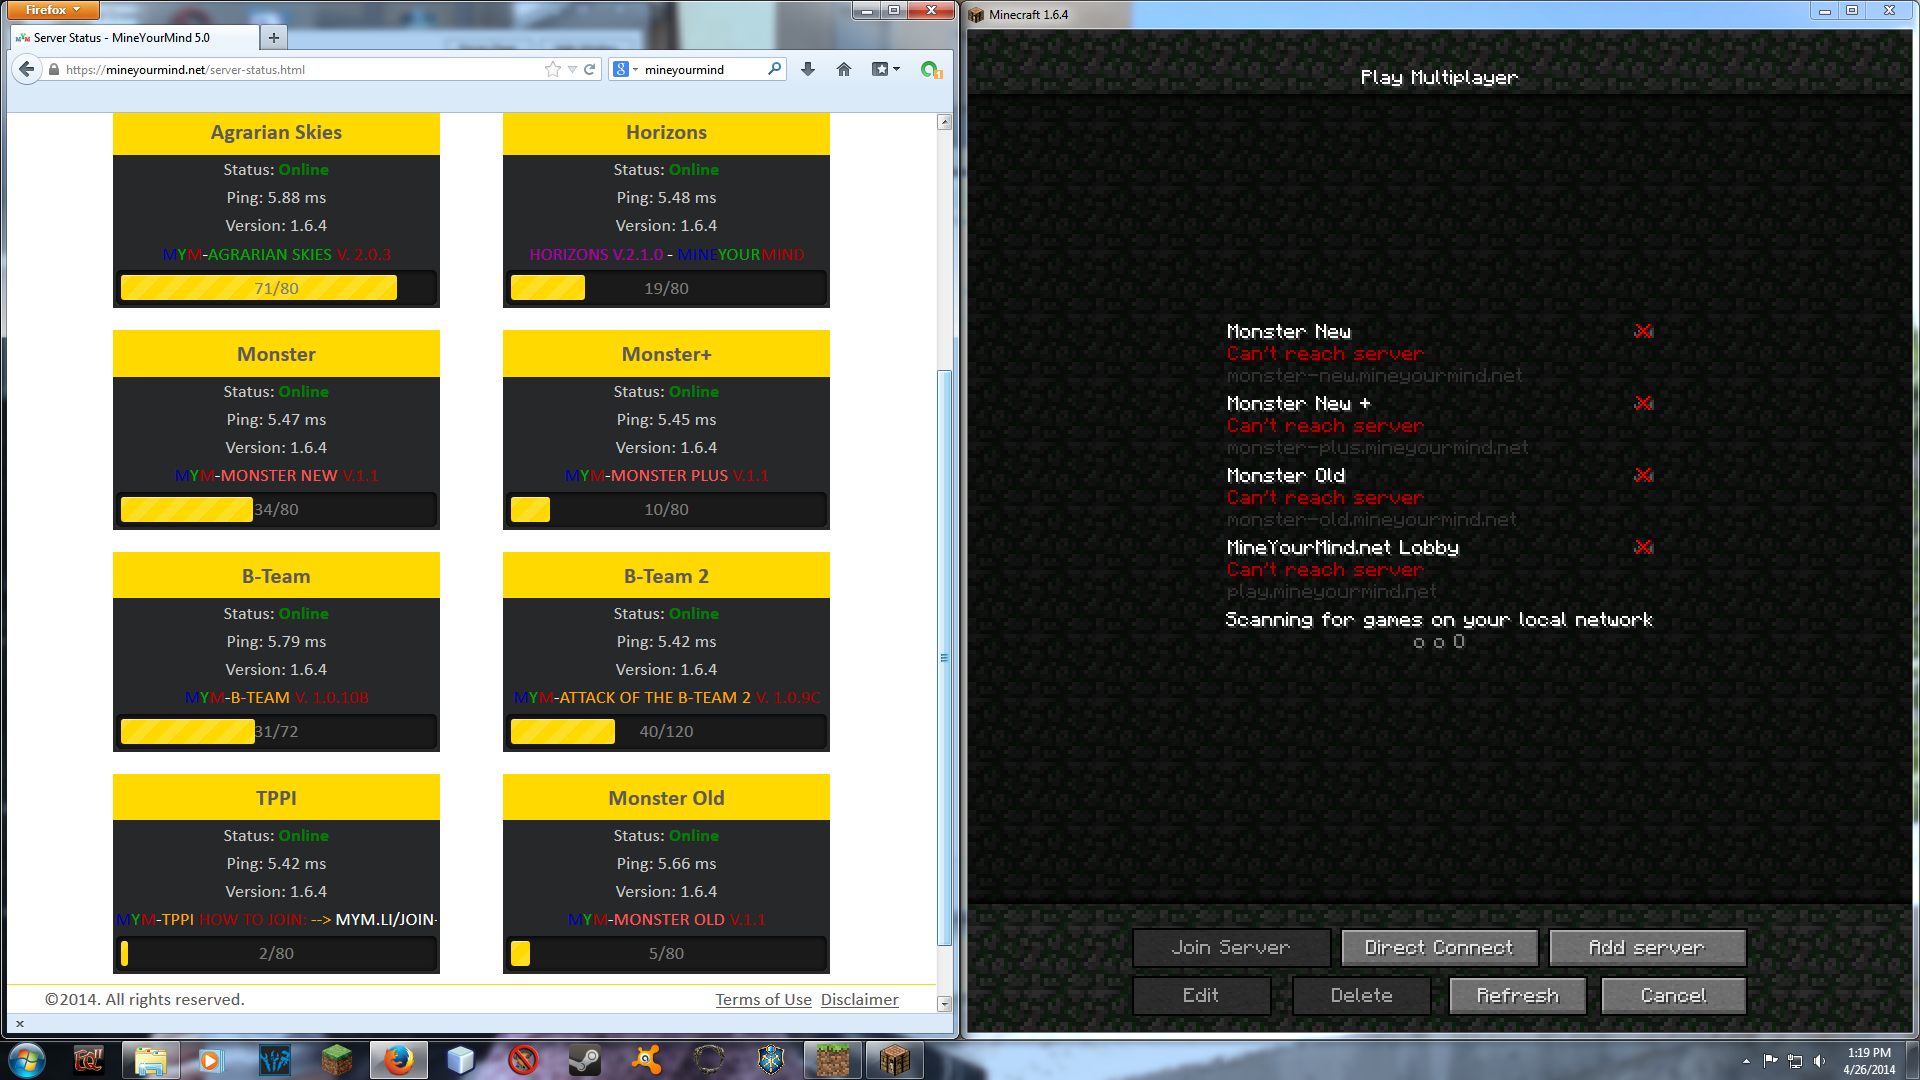Click the padlock site identity icon
This screenshot has height=1080, width=1920.
[x=54, y=70]
